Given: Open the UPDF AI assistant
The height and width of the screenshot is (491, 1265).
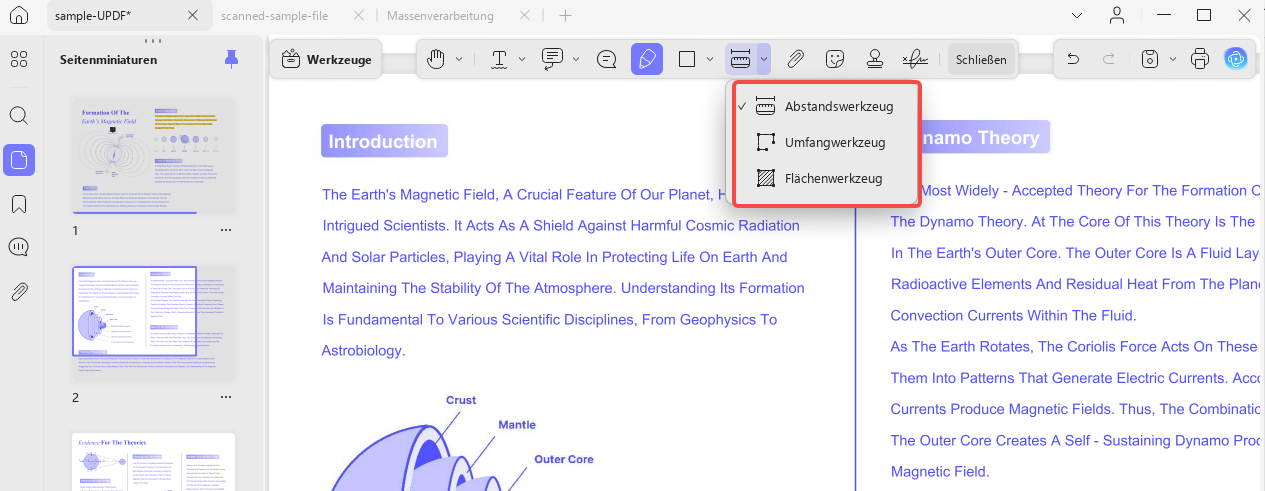Looking at the screenshot, I should point(1237,59).
